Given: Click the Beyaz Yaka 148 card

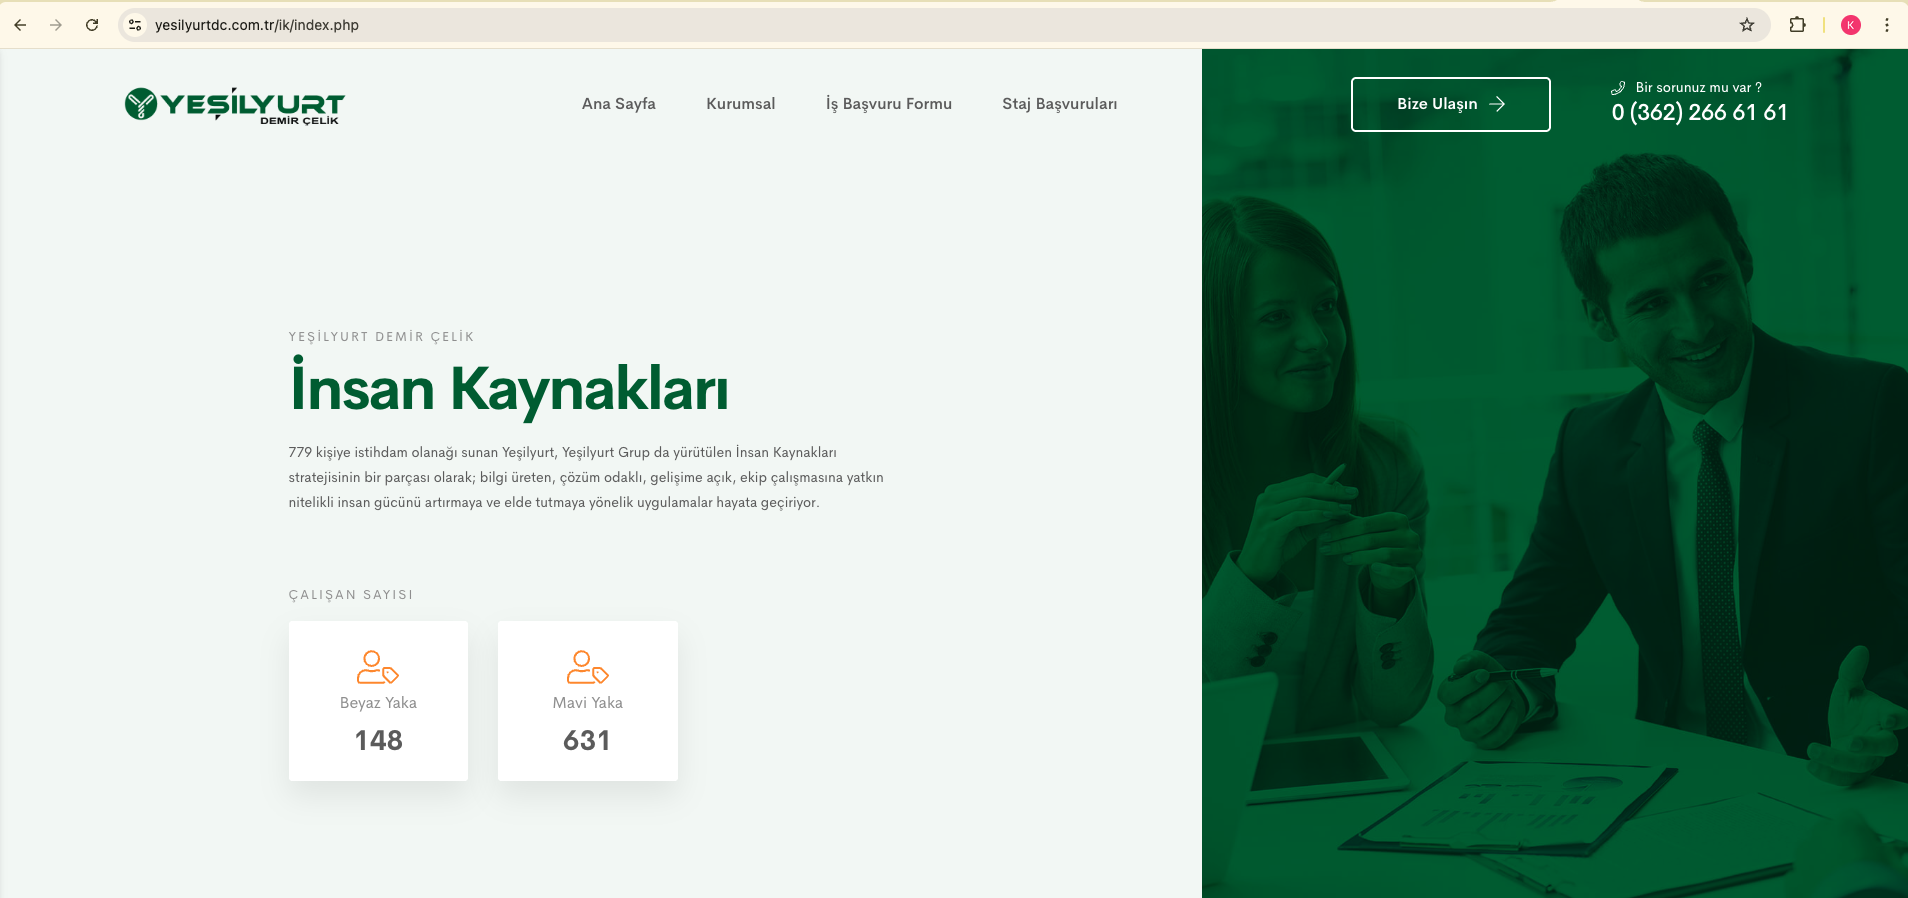Looking at the screenshot, I should 378,701.
